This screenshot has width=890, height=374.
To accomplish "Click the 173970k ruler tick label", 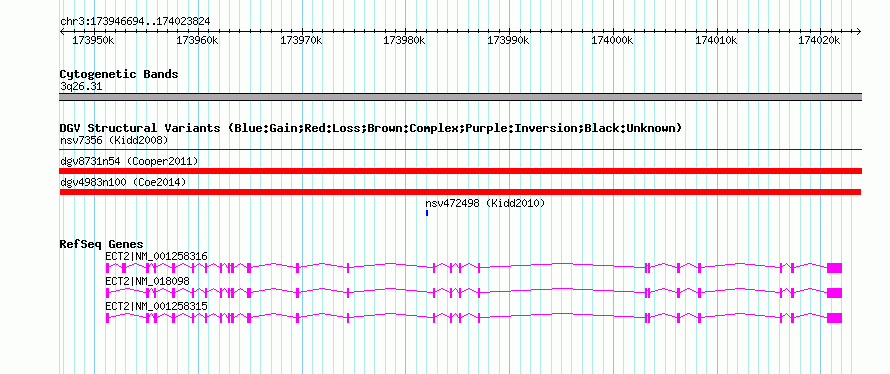I will [301, 40].
